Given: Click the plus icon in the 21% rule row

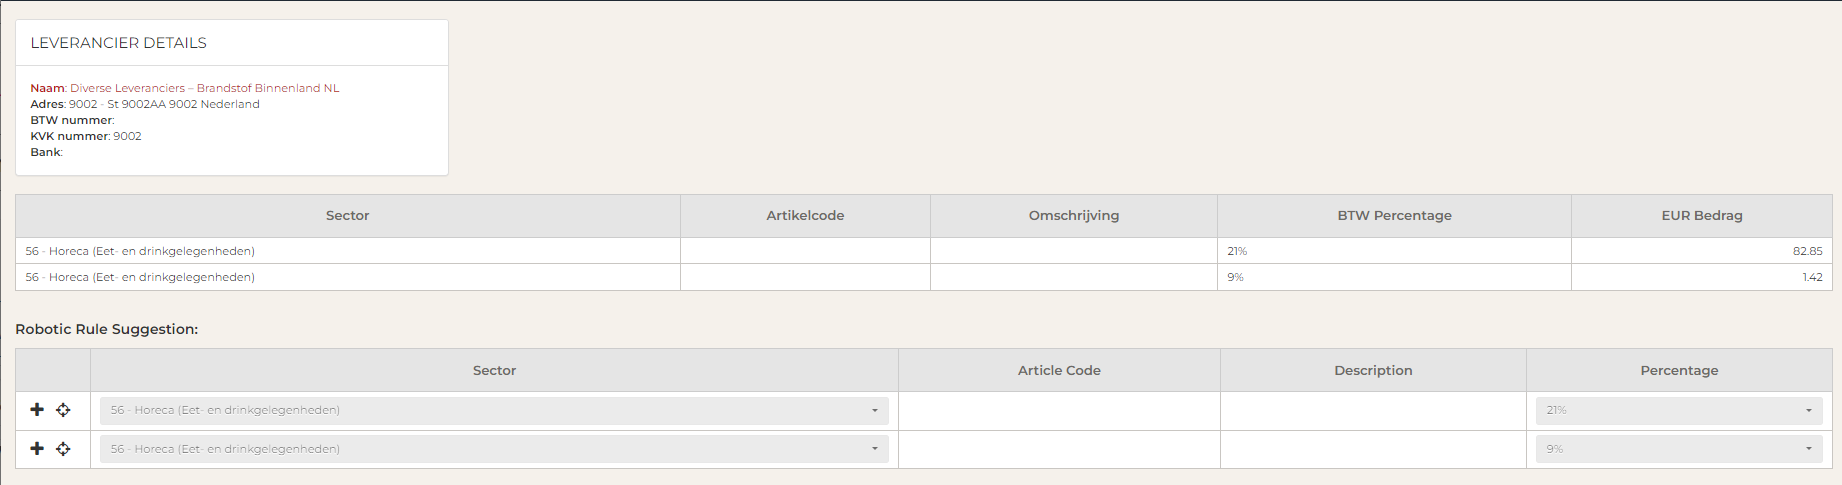Looking at the screenshot, I should click(x=37, y=410).
